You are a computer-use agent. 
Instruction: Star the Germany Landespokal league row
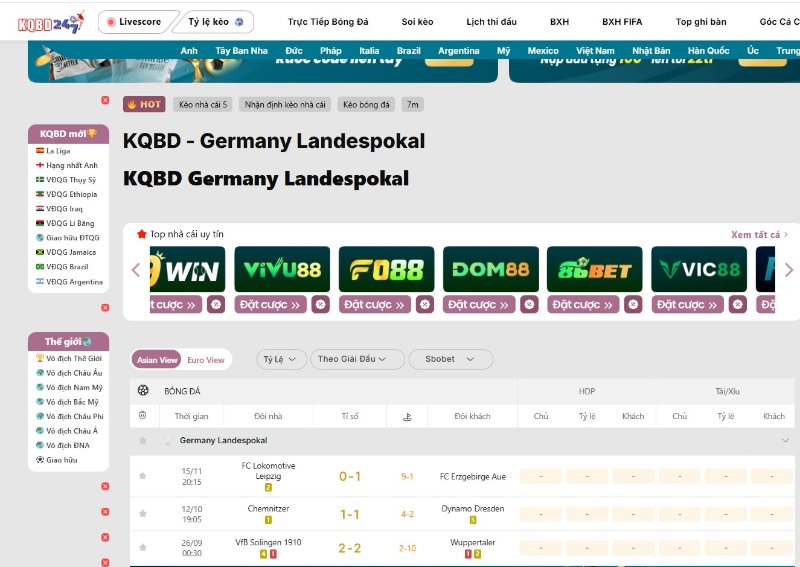[143, 441]
